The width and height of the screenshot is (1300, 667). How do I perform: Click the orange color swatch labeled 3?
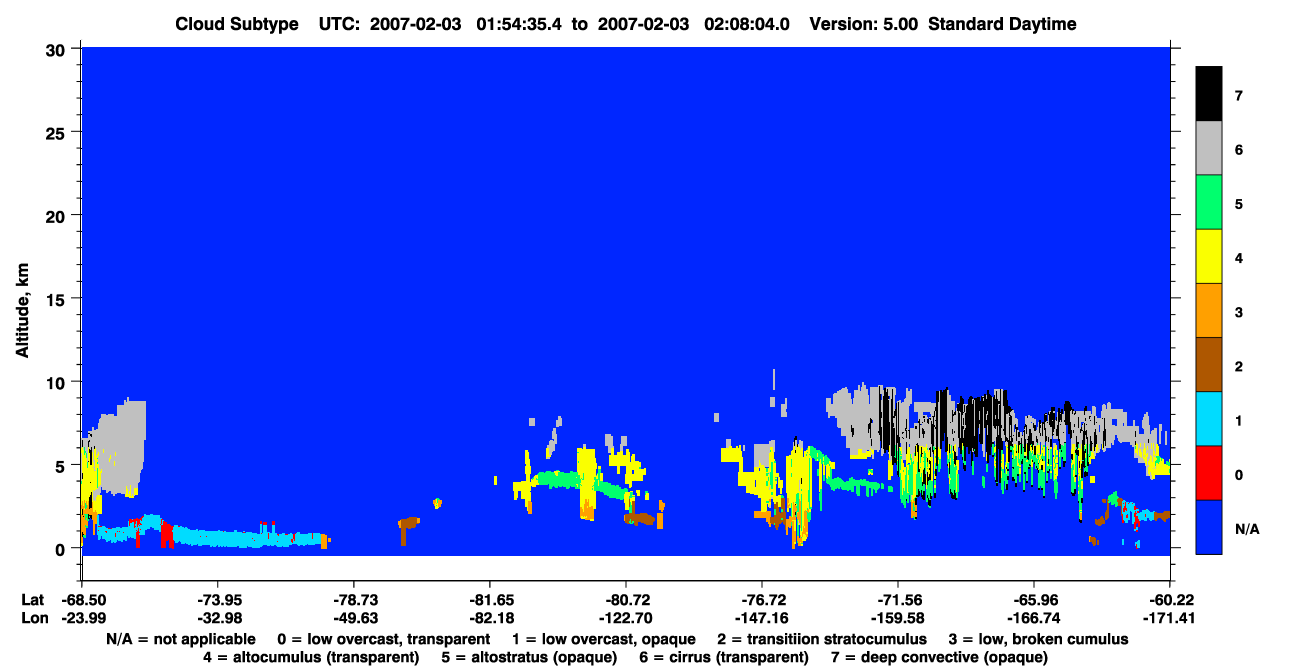1209,311
